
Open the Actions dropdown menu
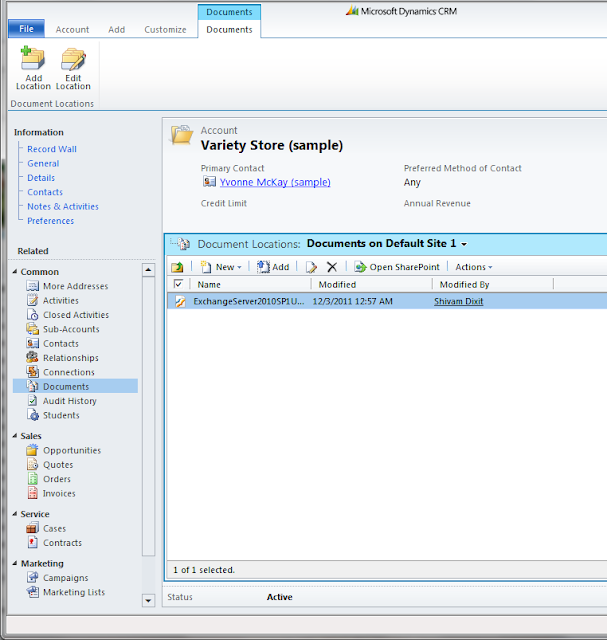coord(474,267)
